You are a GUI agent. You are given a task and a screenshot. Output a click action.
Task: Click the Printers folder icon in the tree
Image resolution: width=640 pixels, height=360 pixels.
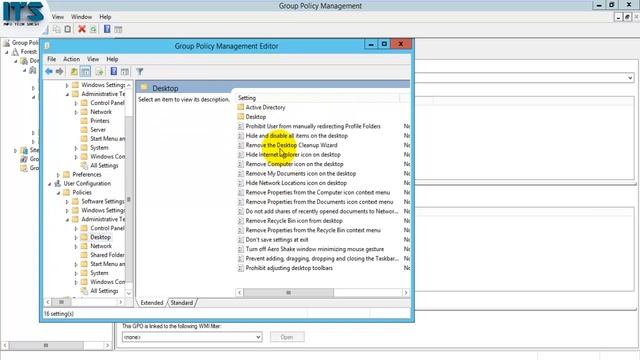(x=84, y=120)
